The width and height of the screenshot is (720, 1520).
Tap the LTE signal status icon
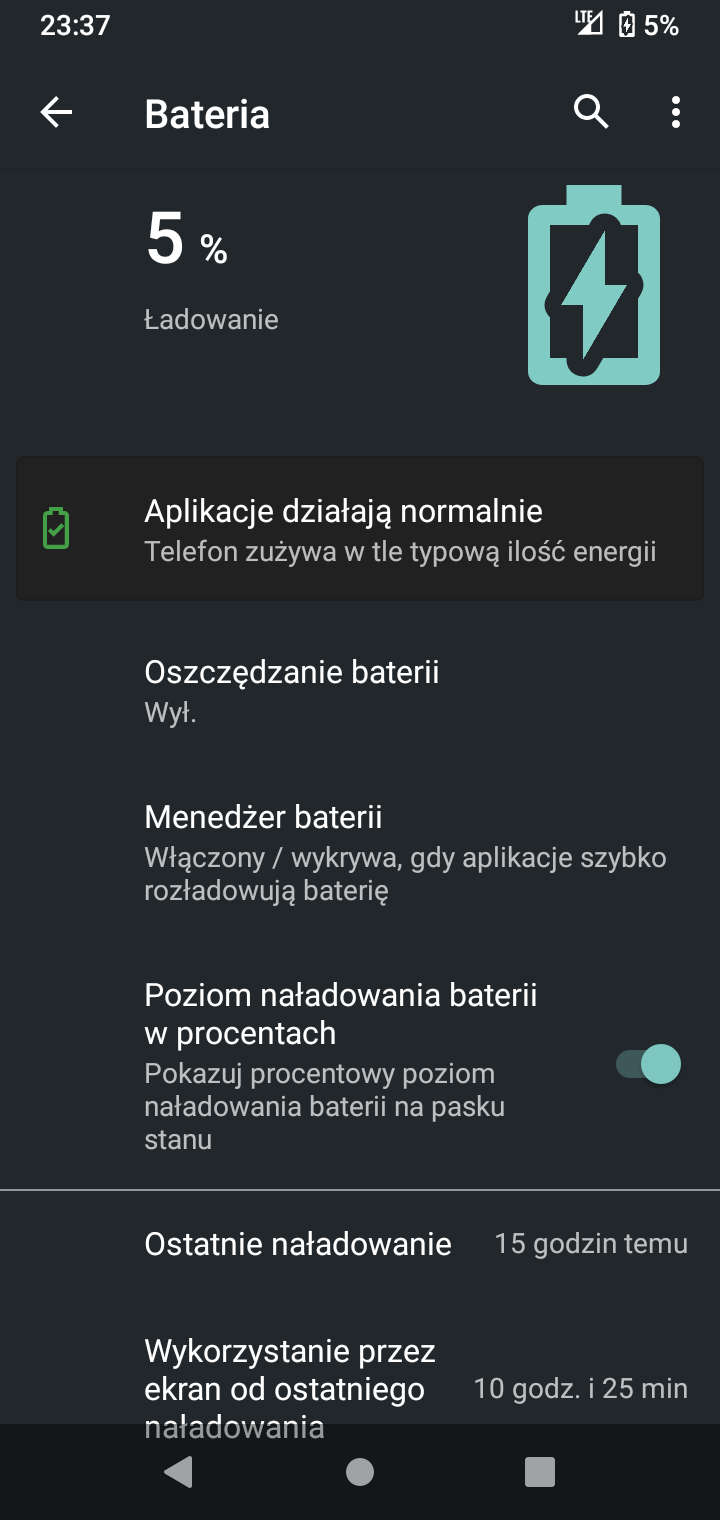(x=588, y=24)
